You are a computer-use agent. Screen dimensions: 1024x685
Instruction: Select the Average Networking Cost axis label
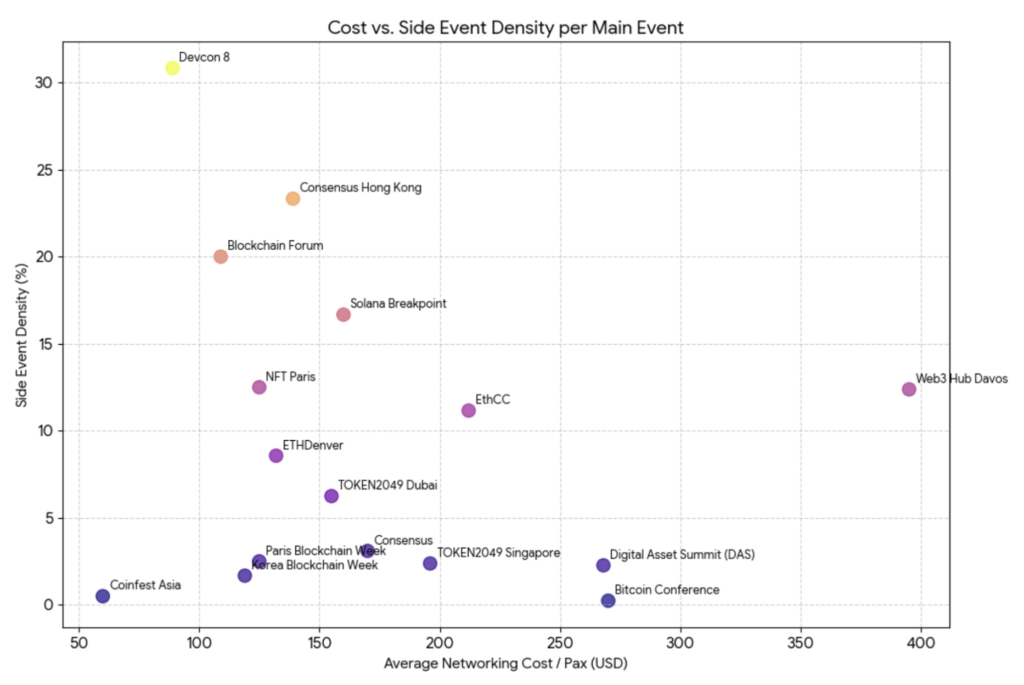click(506, 663)
